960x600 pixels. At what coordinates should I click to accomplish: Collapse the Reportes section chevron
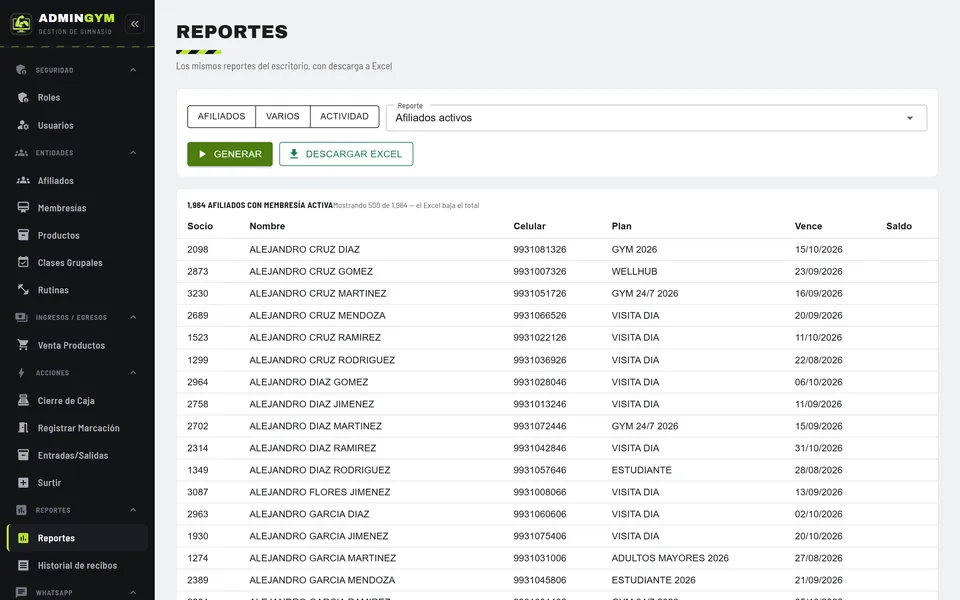coord(133,510)
